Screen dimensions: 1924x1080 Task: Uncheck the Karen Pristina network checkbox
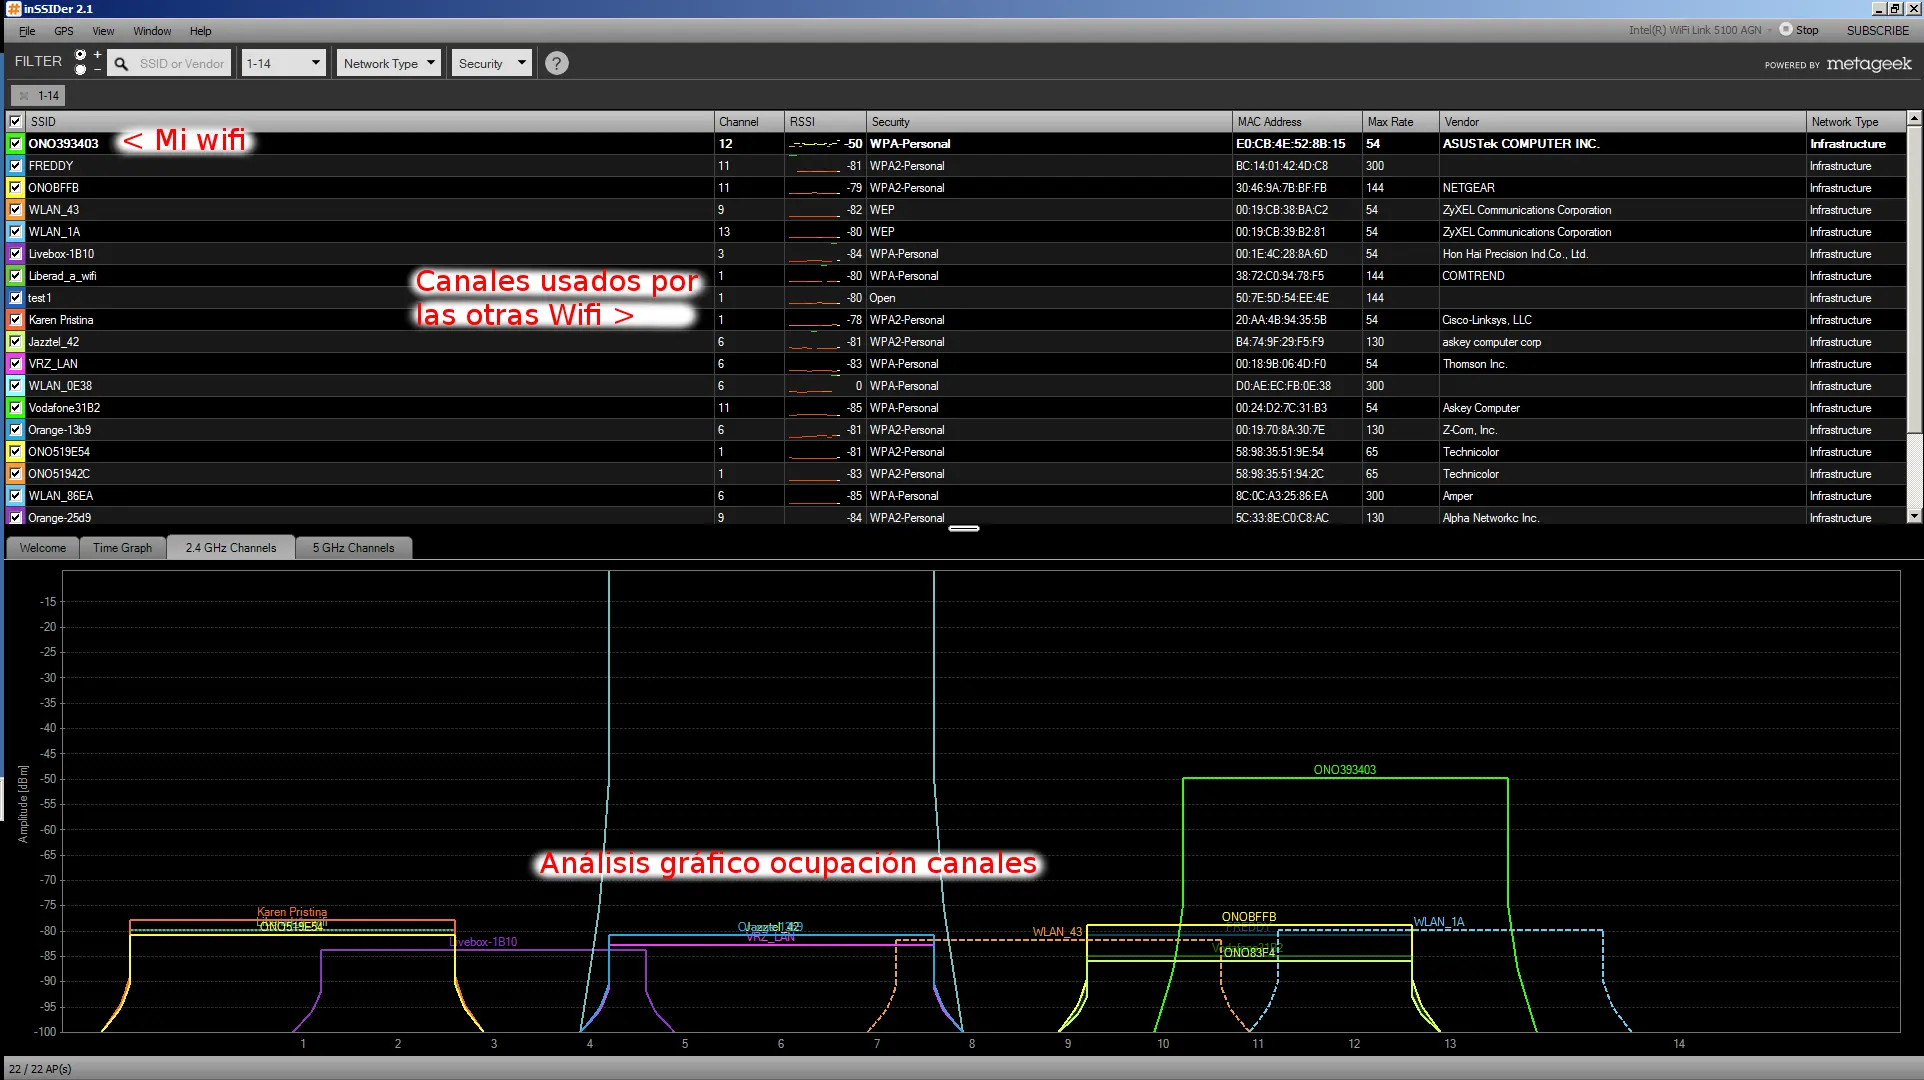click(x=15, y=320)
